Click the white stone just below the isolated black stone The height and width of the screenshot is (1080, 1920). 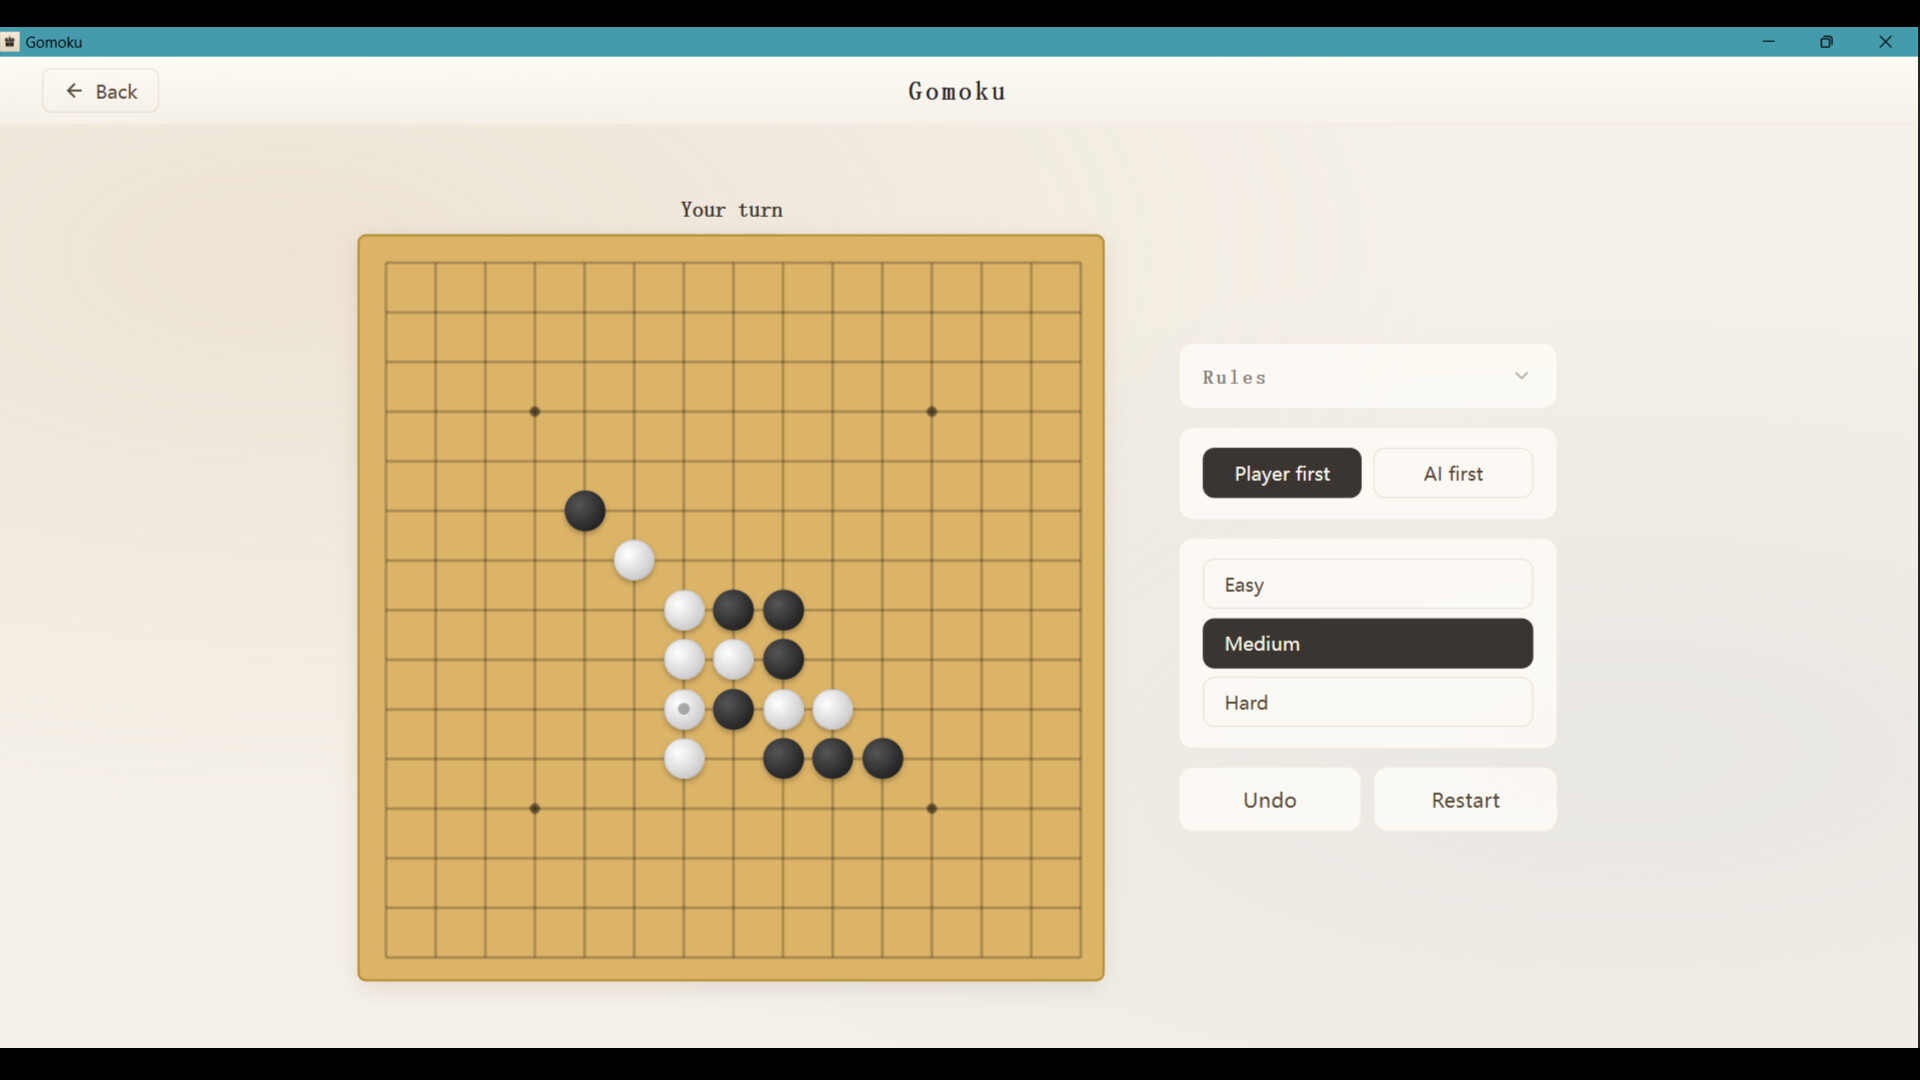pyautogui.click(x=634, y=560)
